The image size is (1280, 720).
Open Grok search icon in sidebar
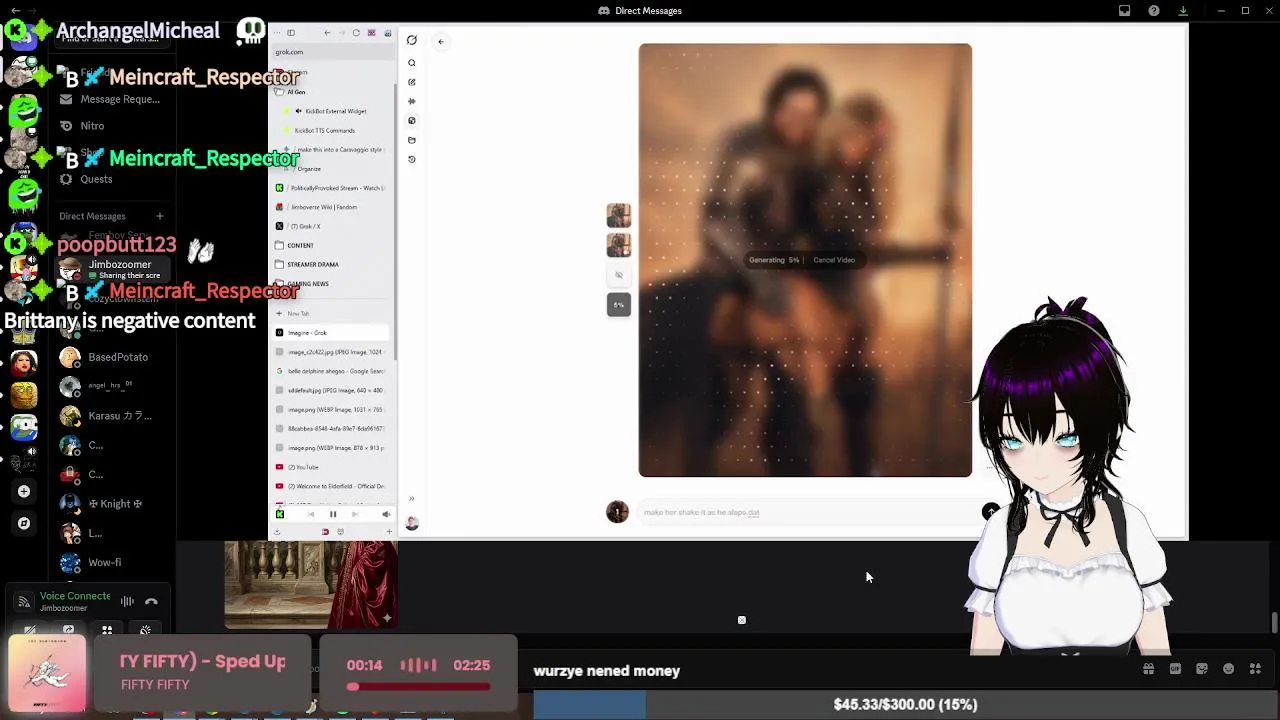[411, 63]
